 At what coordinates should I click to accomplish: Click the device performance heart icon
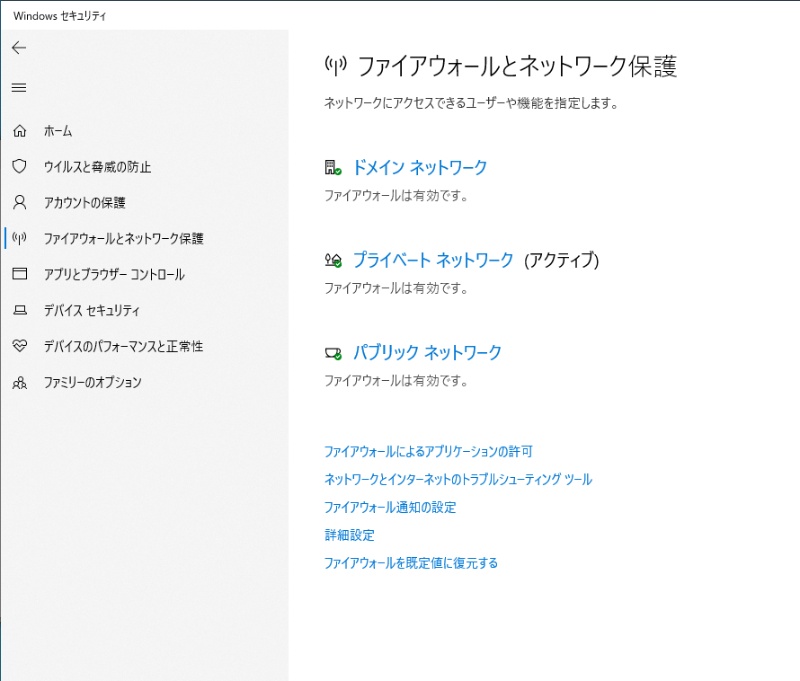point(19,346)
